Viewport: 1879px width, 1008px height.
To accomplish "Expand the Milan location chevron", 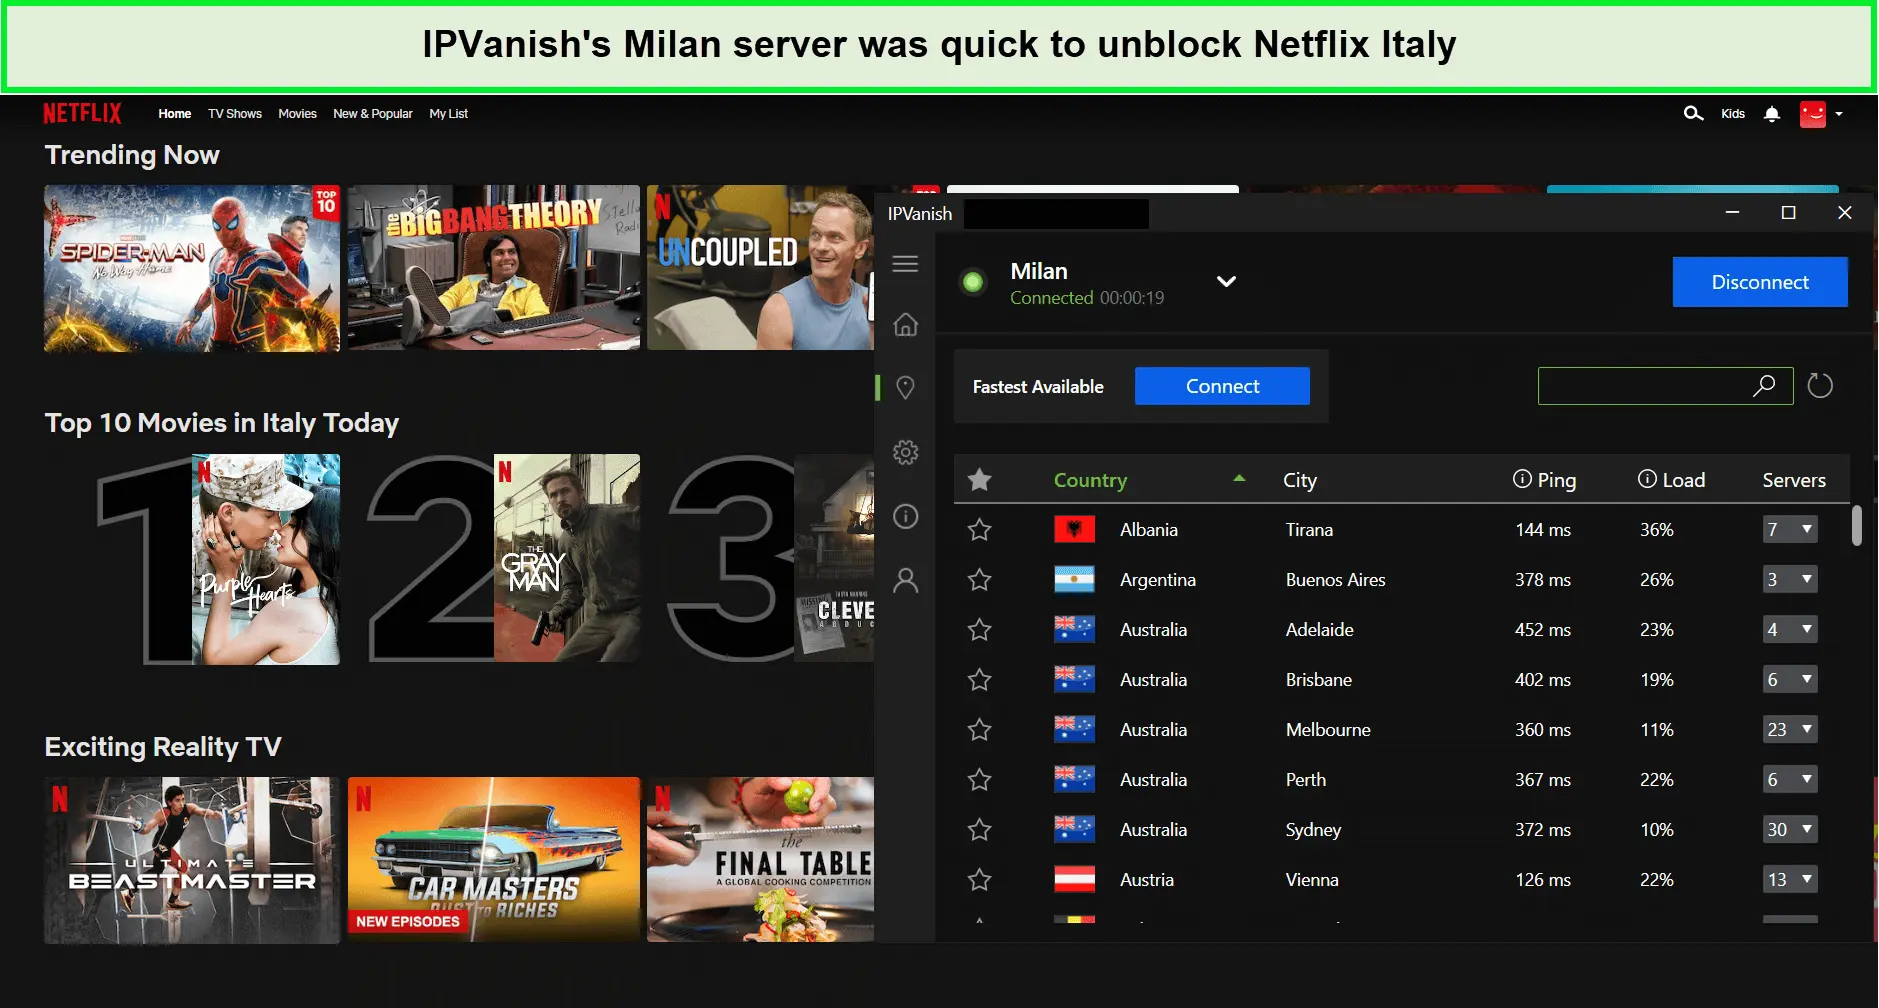I will coord(1226,281).
